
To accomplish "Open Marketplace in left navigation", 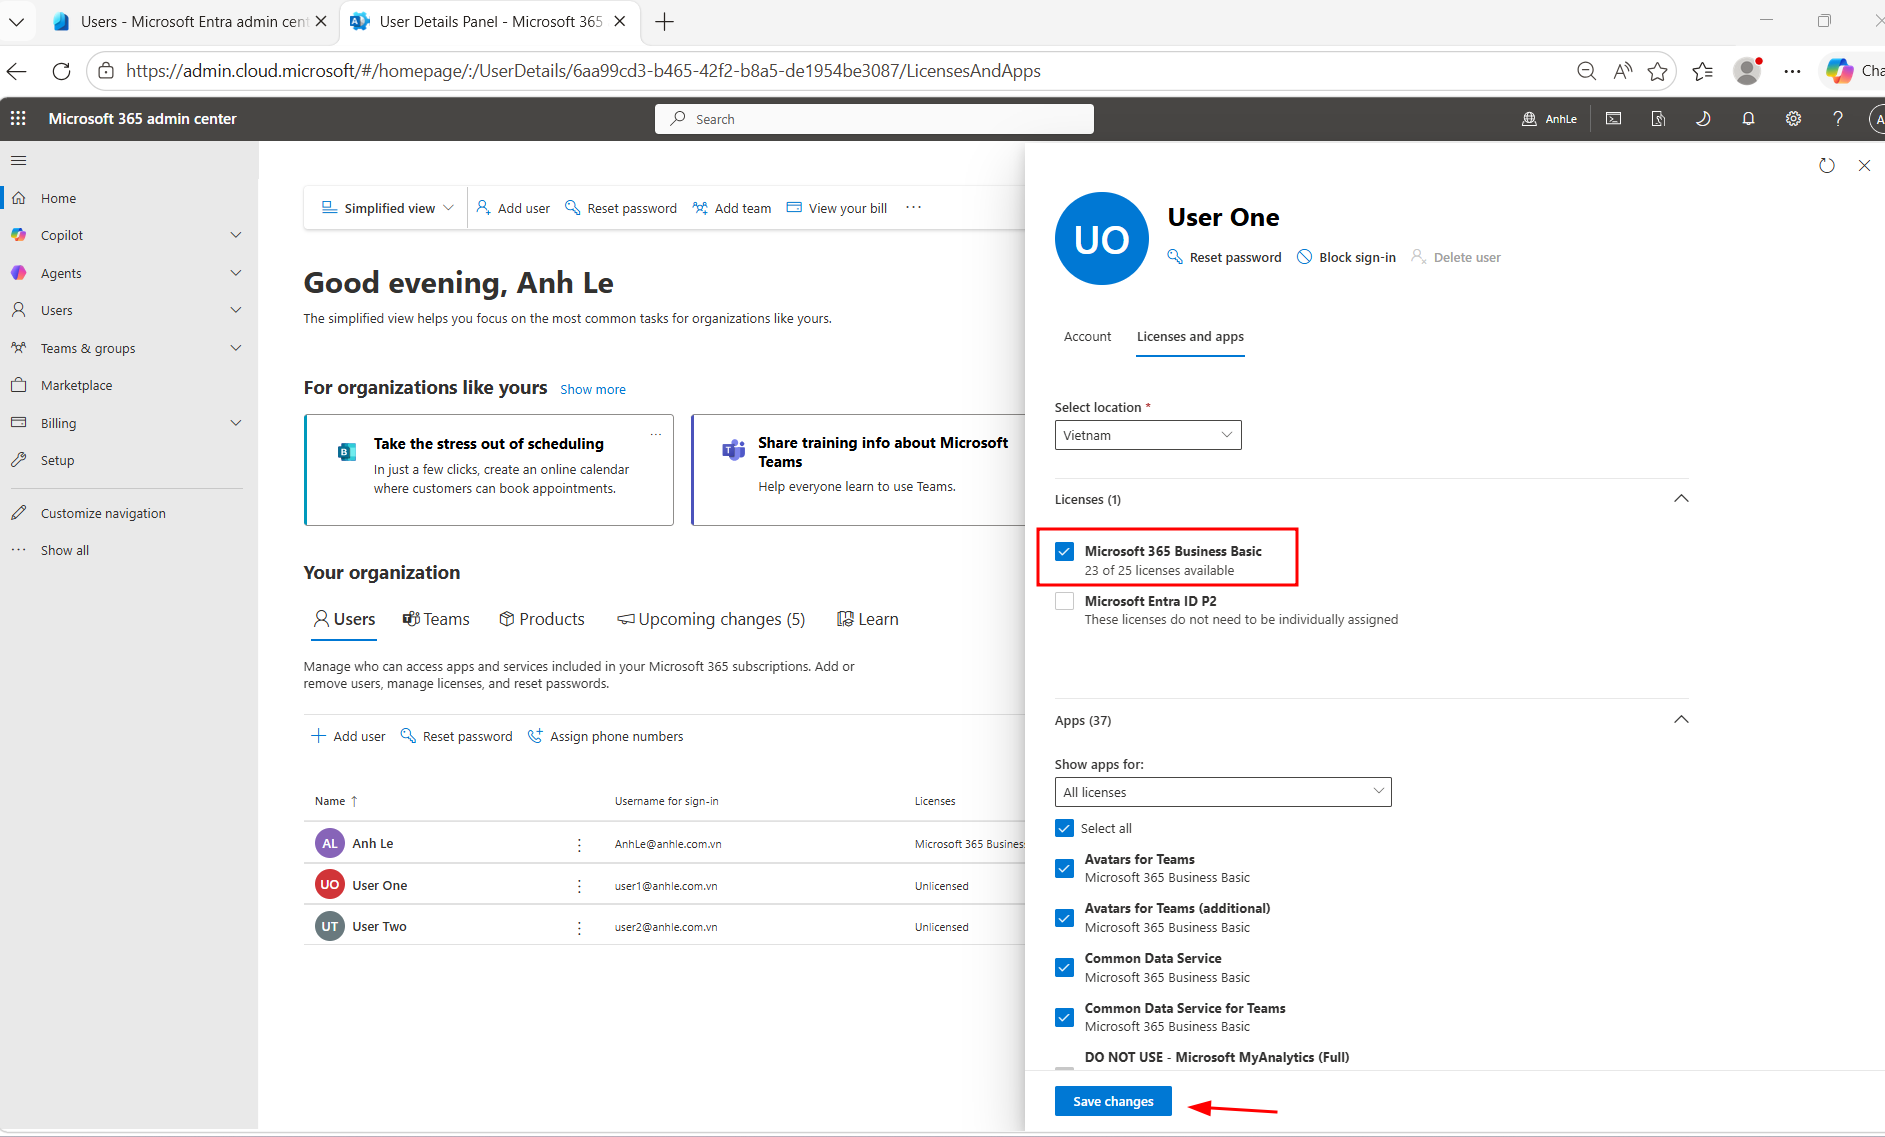I will [x=76, y=385].
